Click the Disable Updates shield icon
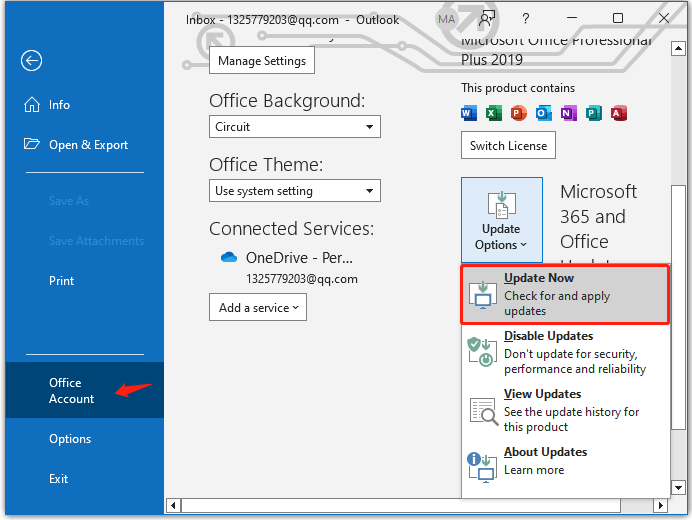Screen dimensions: 692x520 click(482, 352)
